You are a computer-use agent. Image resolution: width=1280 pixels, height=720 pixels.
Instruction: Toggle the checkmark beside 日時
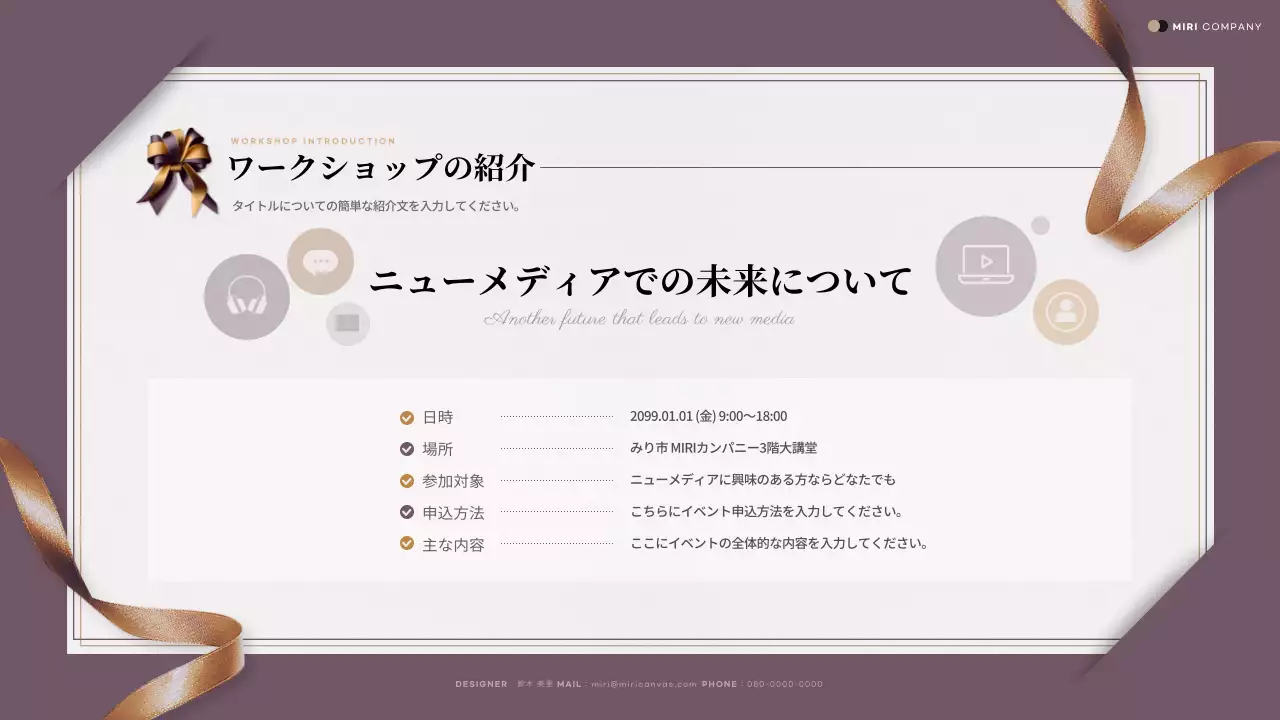pyautogui.click(x=406, y=416)
